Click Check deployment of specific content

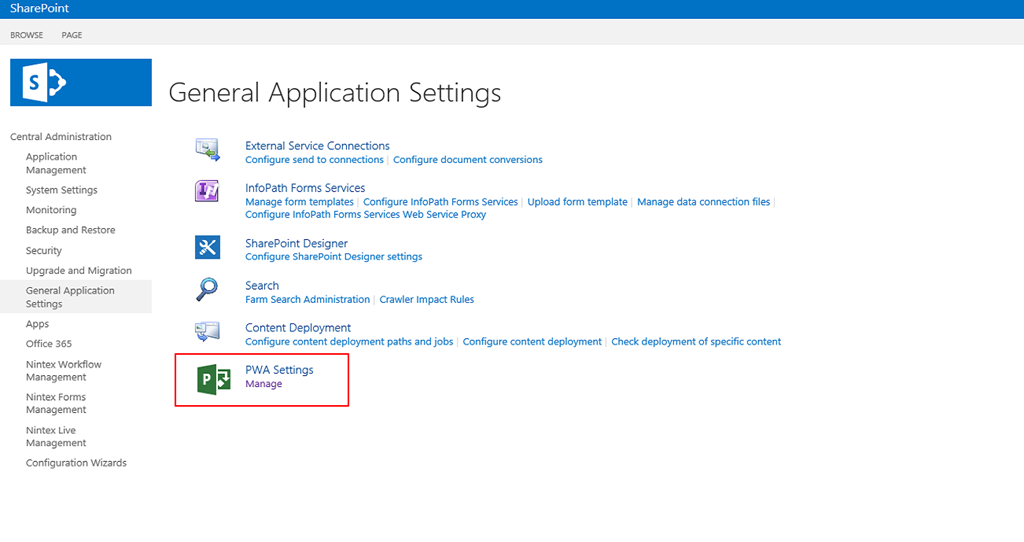coord(696,342)
